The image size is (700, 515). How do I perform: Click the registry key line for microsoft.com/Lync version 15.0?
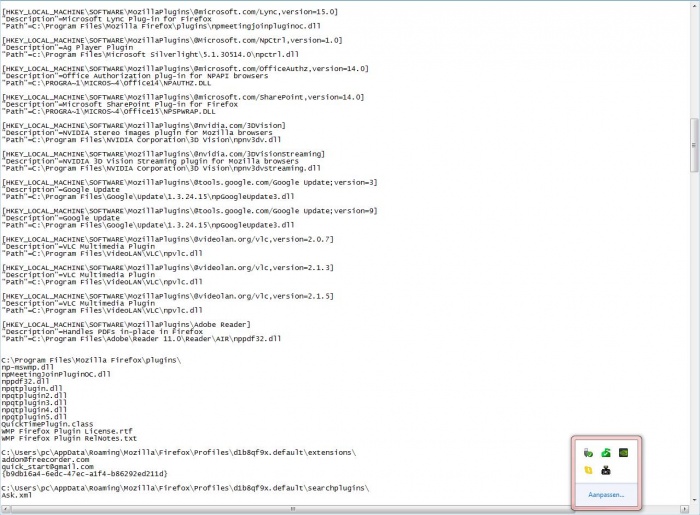170,12
